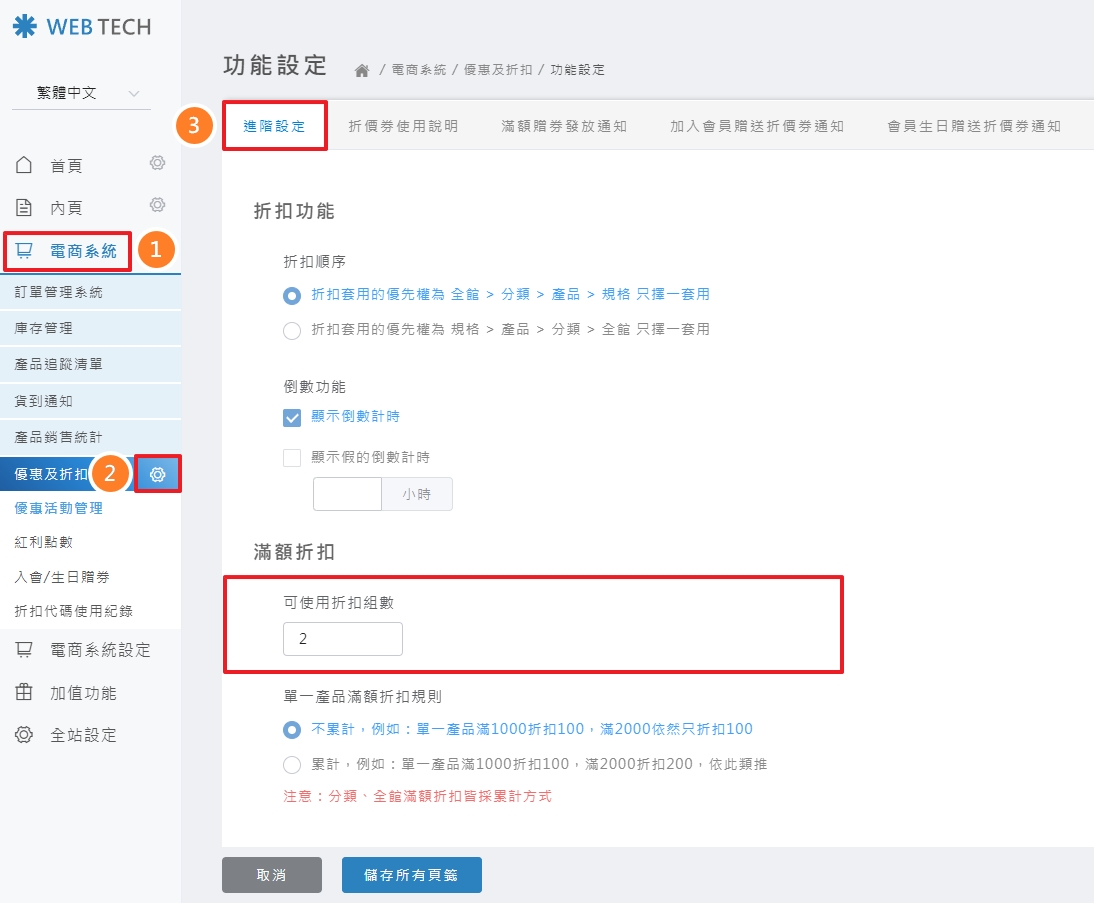Open settings gear beside 內頁
This screenshot has height=903, width=1094.
tap(157, 205)
